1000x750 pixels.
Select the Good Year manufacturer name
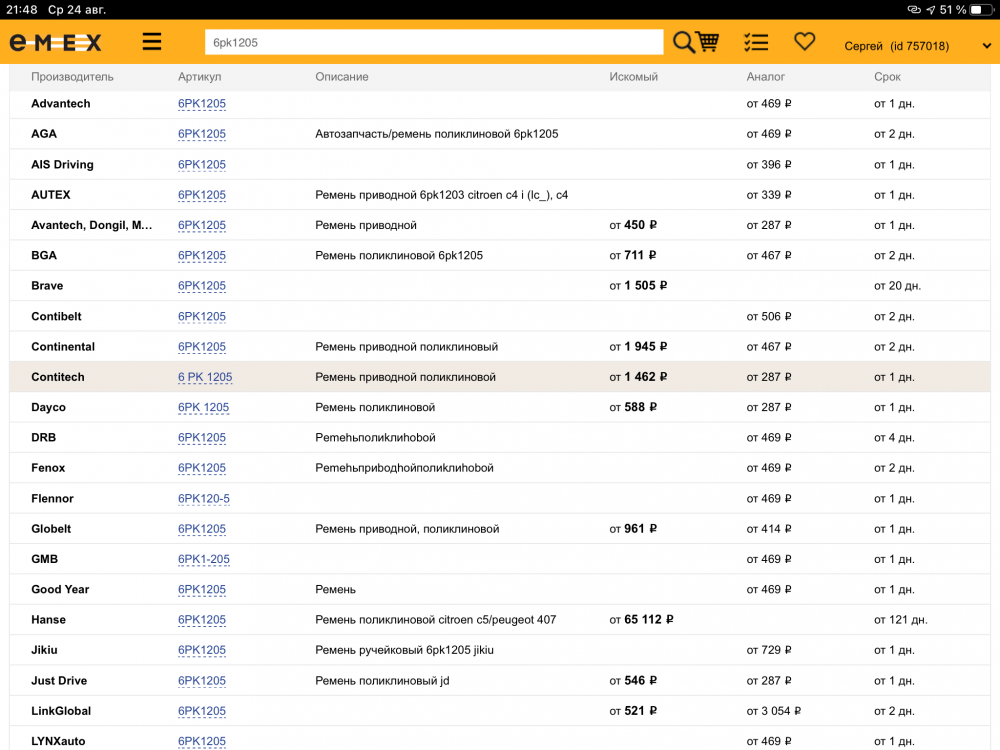tap(60, 589)
